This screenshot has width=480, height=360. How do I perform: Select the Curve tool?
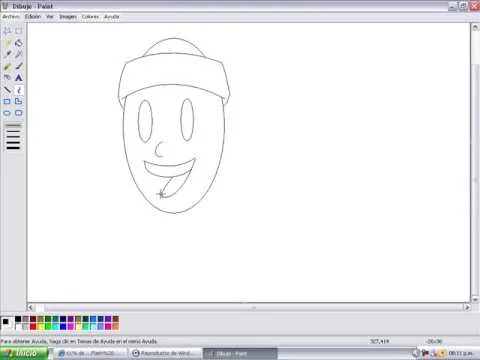19,90
